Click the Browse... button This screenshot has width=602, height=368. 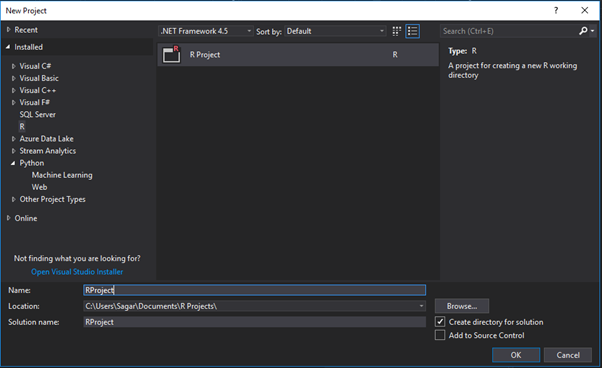[x=462, y=306]
